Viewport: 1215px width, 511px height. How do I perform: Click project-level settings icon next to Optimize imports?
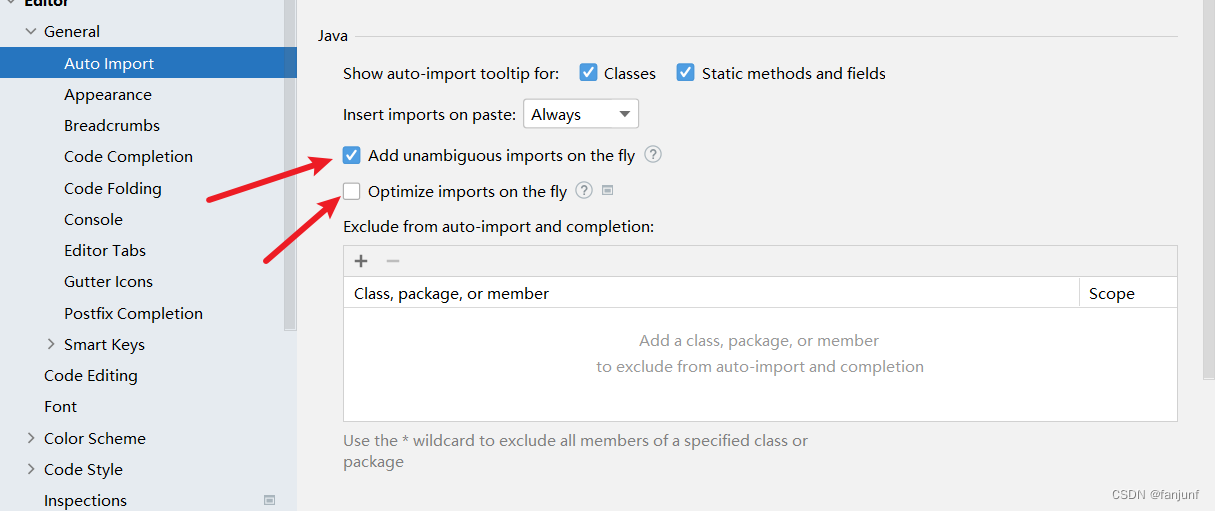(x=607, y=191)
